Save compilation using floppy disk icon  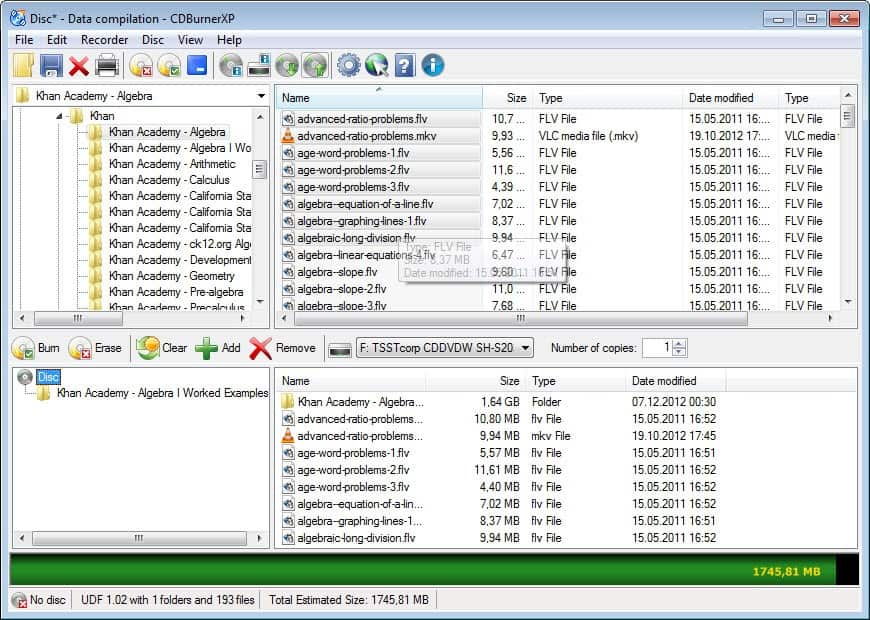click(x=51, y=65)
